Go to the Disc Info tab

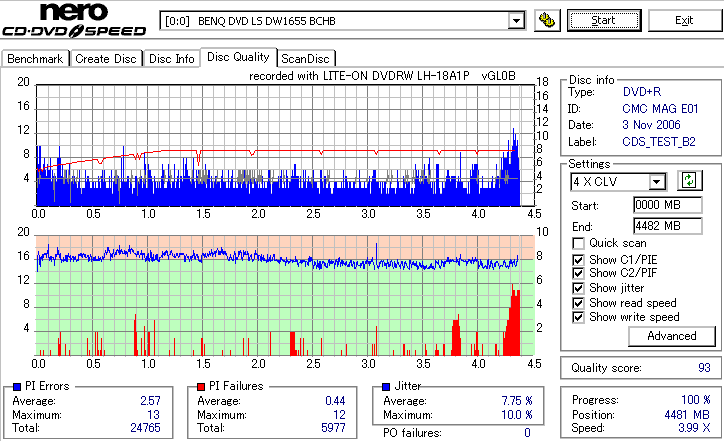click(x=171, y=59)
